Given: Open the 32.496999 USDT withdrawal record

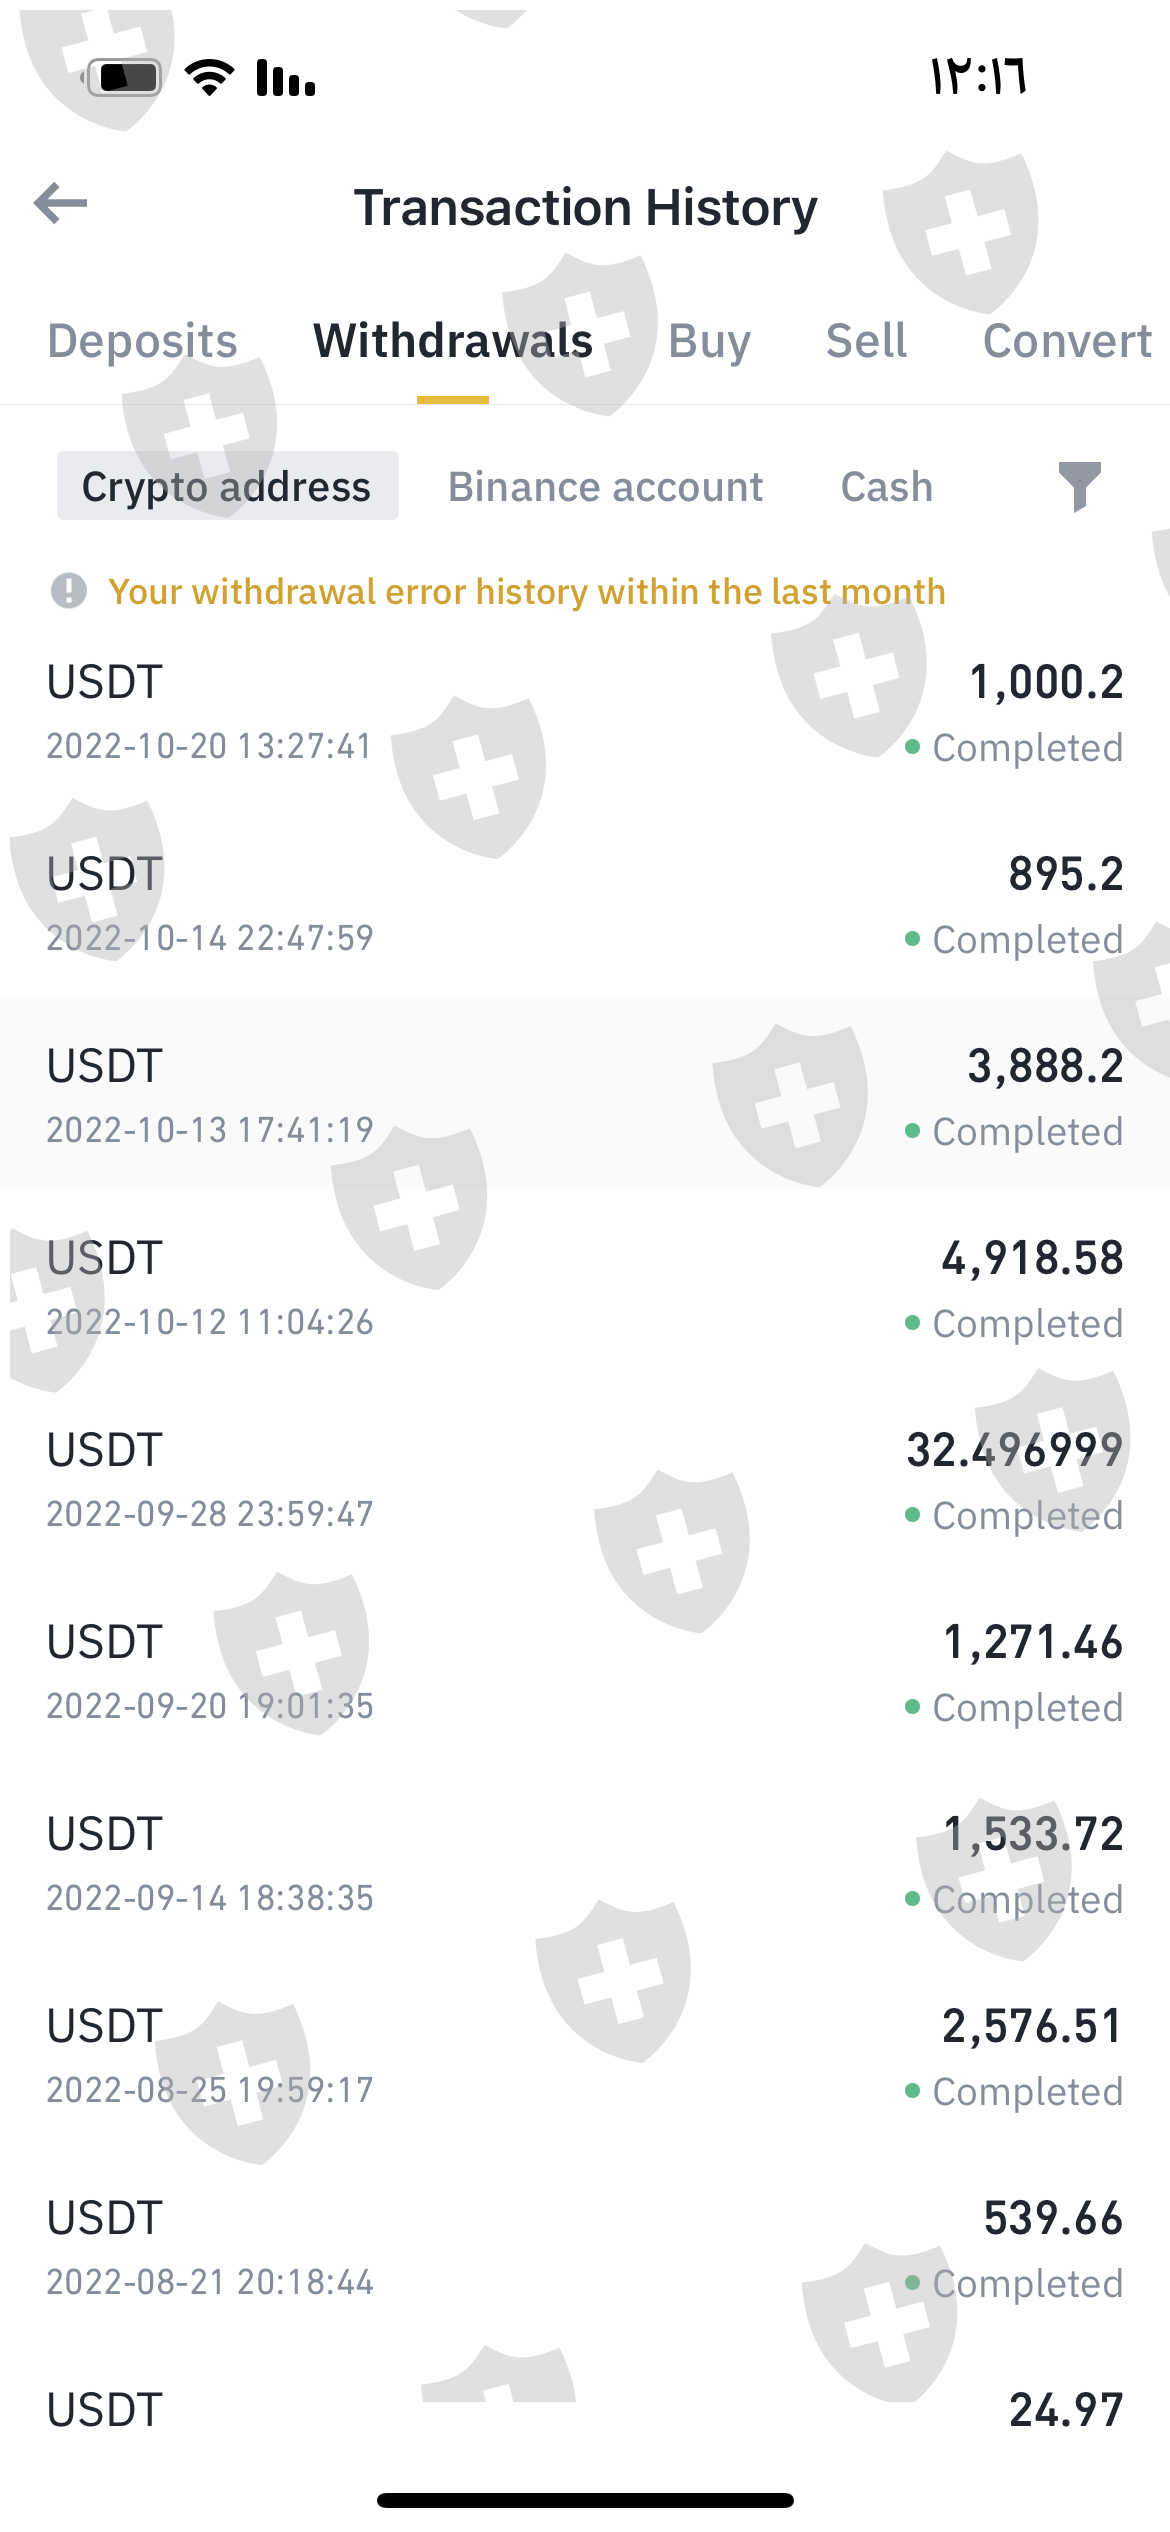Looking at the screenshot, I should [585, 1481].
